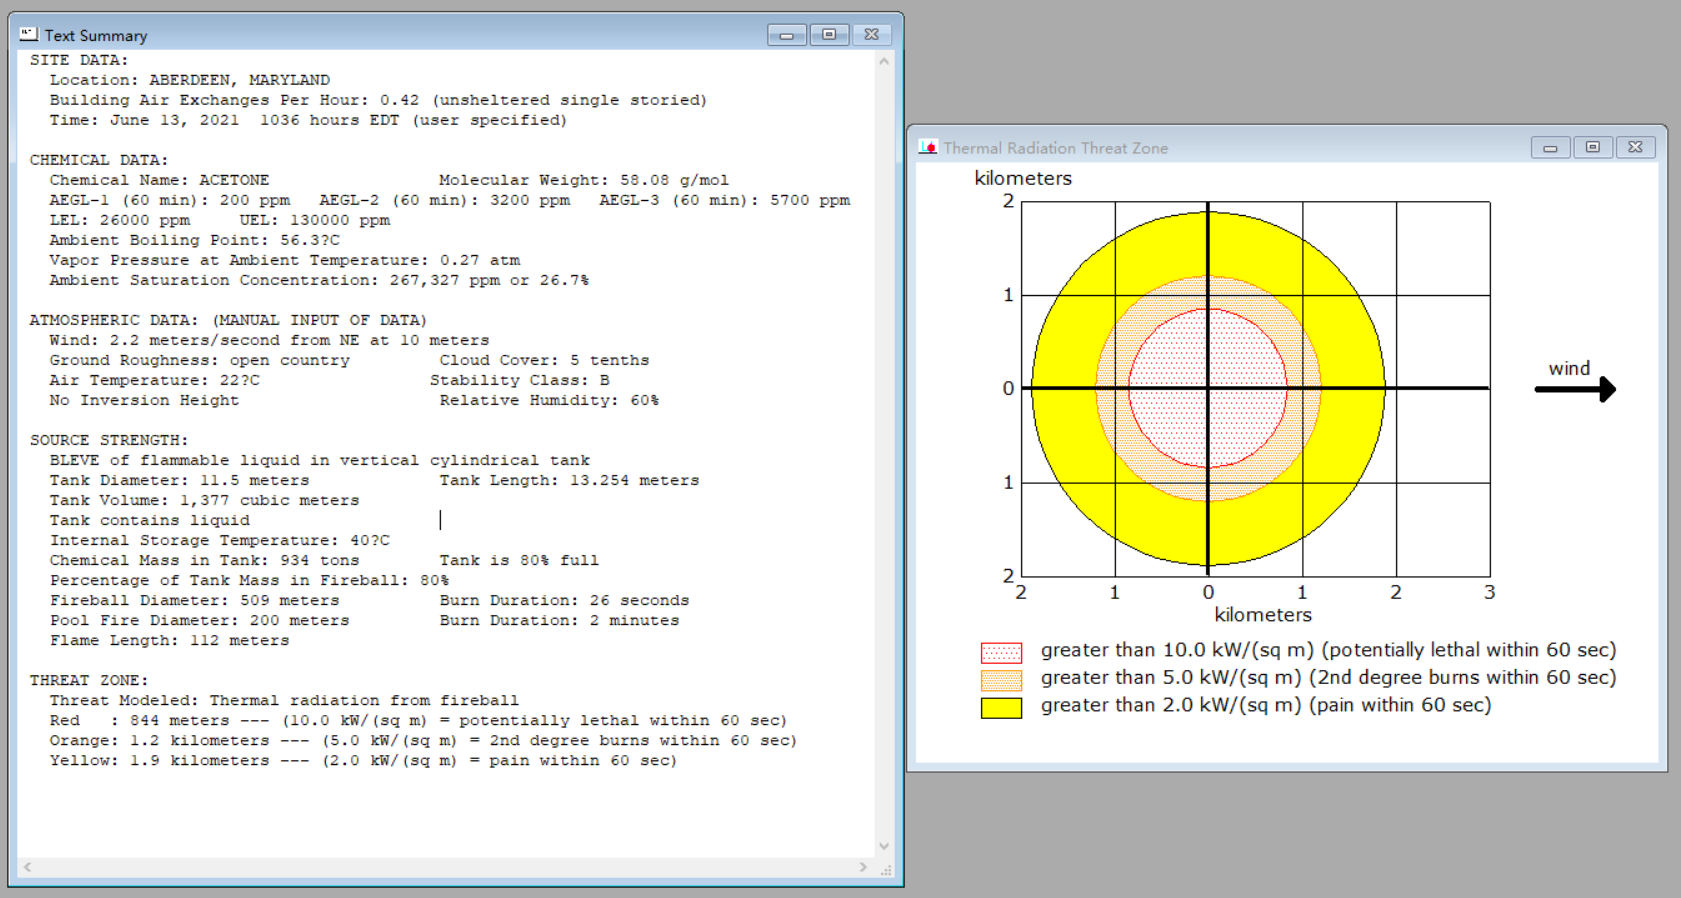Image resolution: width=1681 pixels, height=898 pixels.
Task: Minimize the Thermal Radiation Threat Zone window
Action: 1550,148
